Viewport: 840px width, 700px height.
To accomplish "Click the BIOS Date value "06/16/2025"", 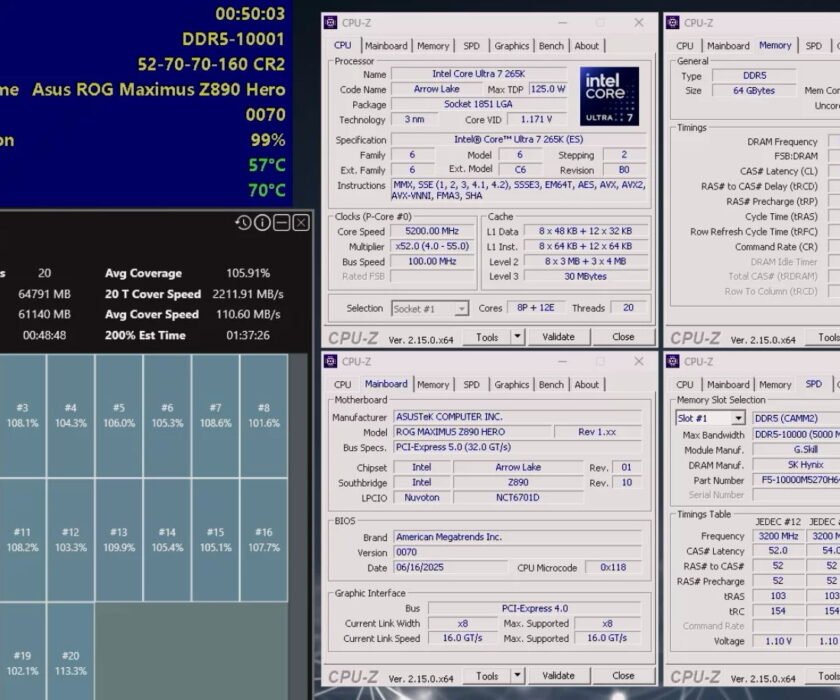I will coord(451,567).
